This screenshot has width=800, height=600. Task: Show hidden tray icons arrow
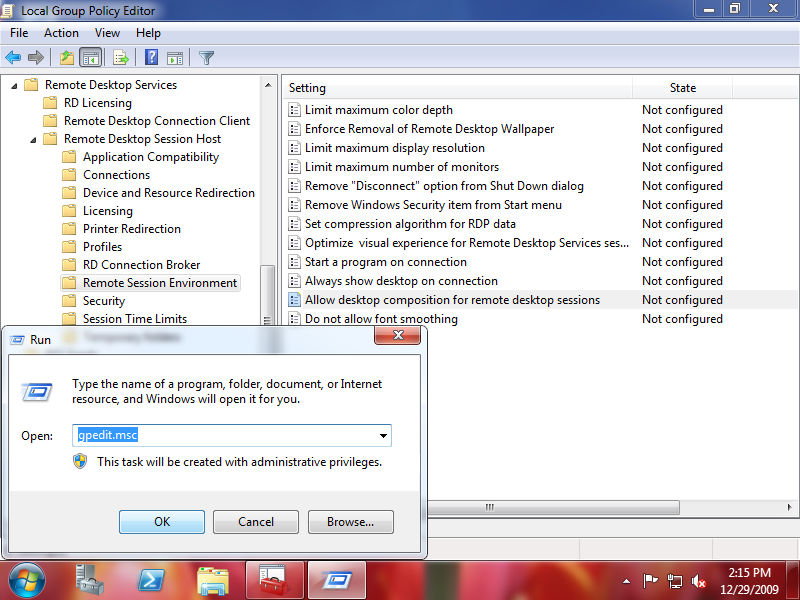(x=627, y=581)
